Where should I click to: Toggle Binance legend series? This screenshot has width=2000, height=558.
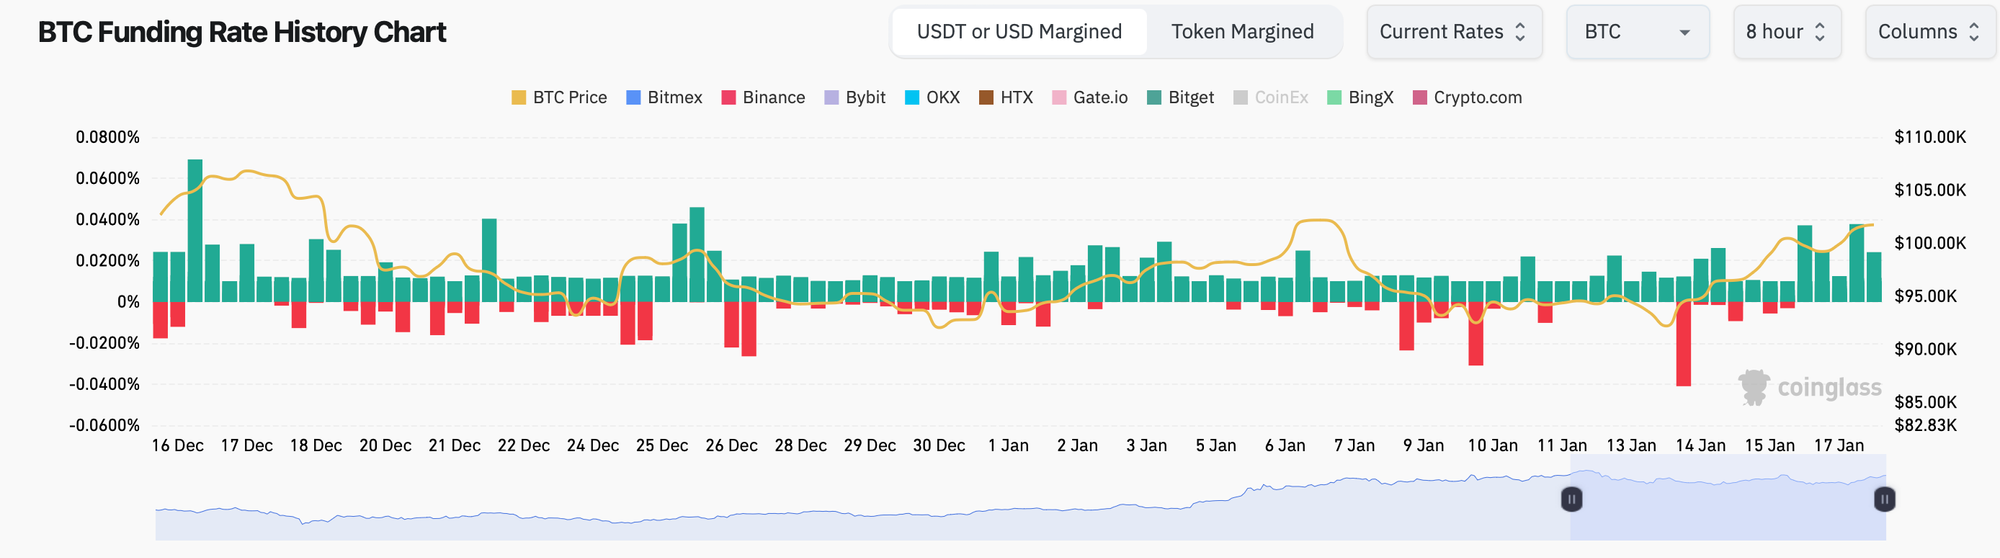tap(763, 97)
